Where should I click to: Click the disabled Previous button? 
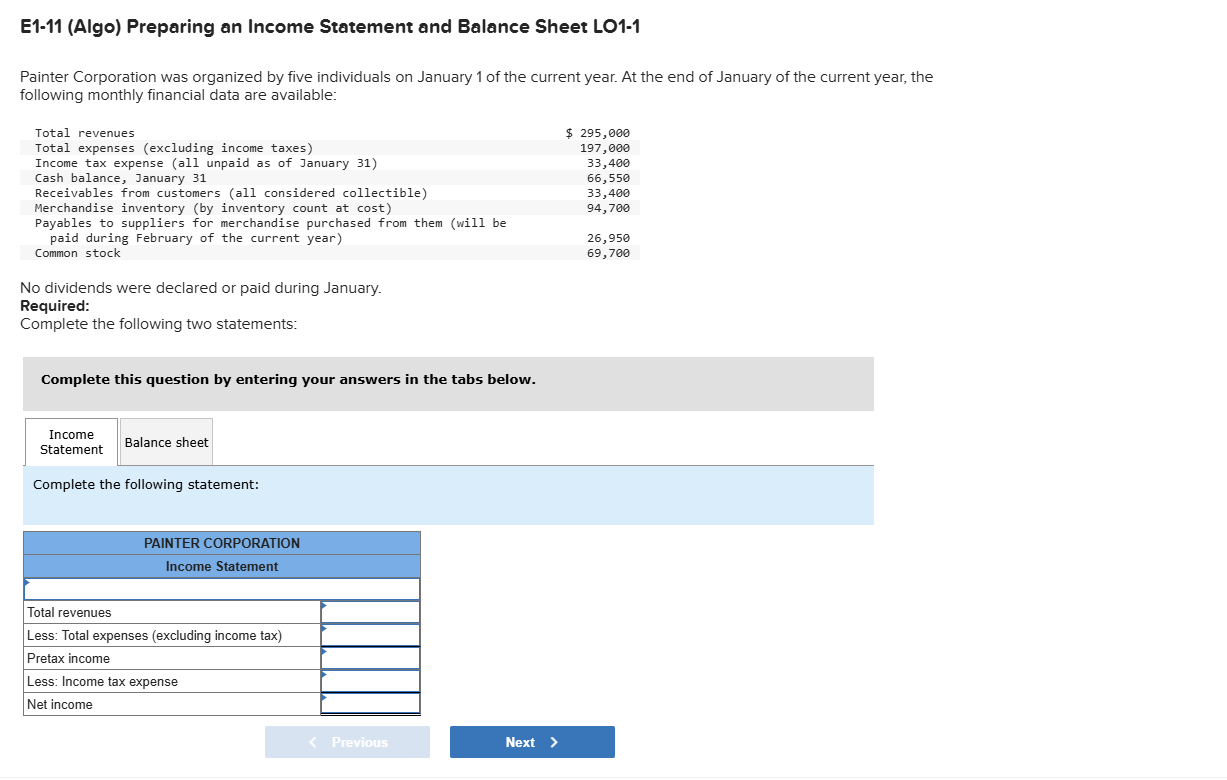(347, 741)
